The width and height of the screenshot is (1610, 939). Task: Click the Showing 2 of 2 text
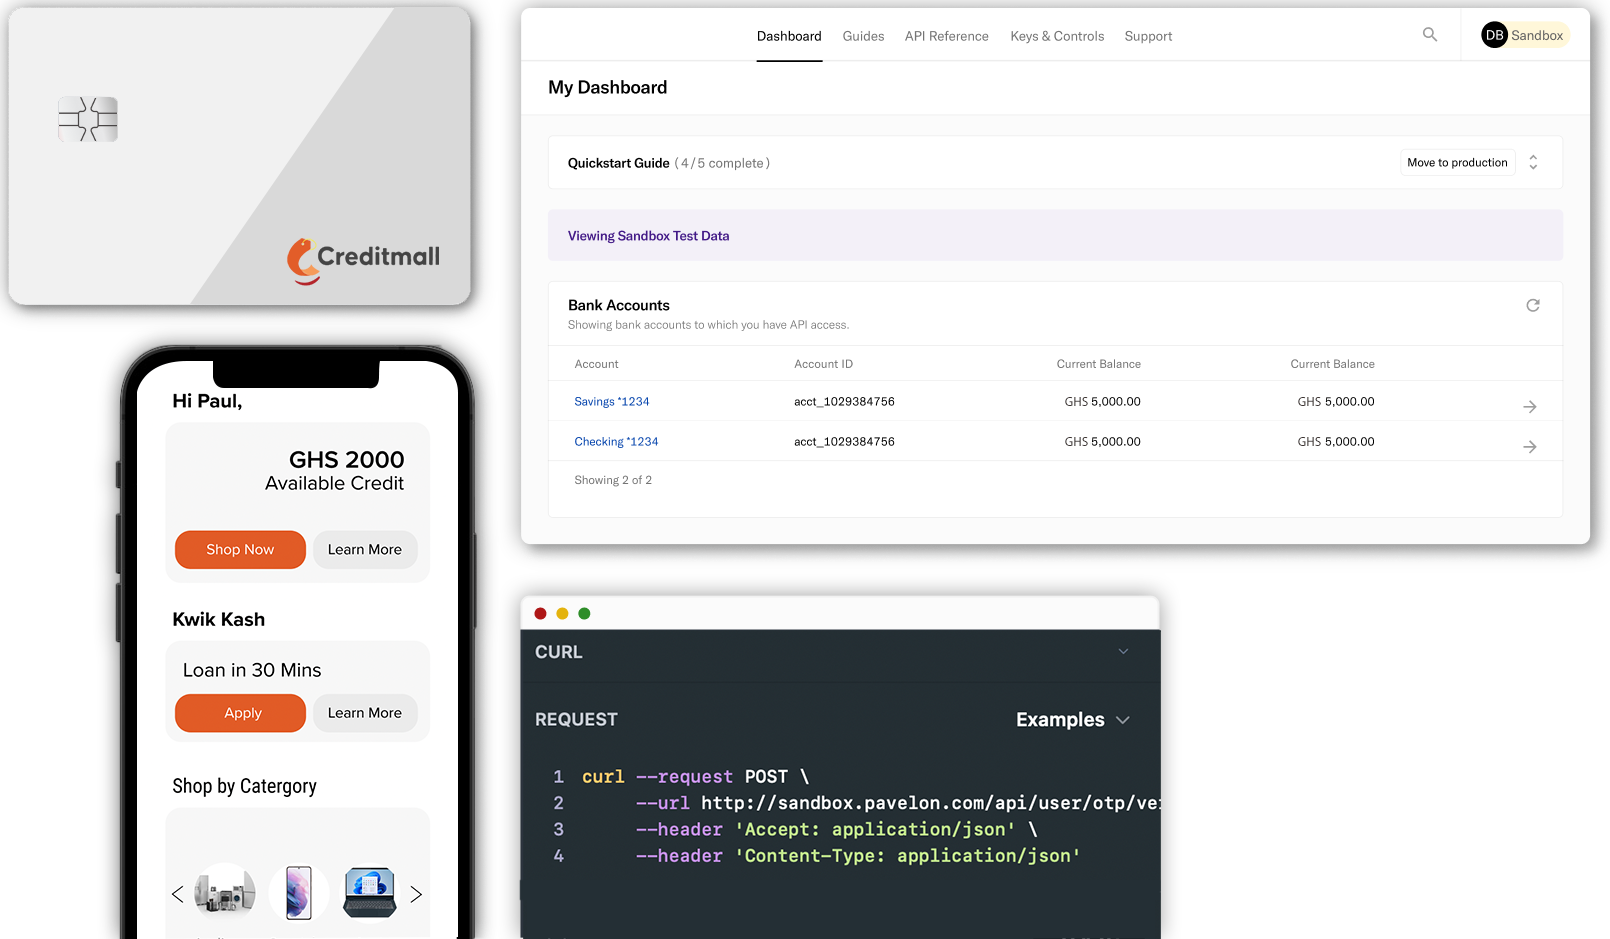[x=613, y=480]
